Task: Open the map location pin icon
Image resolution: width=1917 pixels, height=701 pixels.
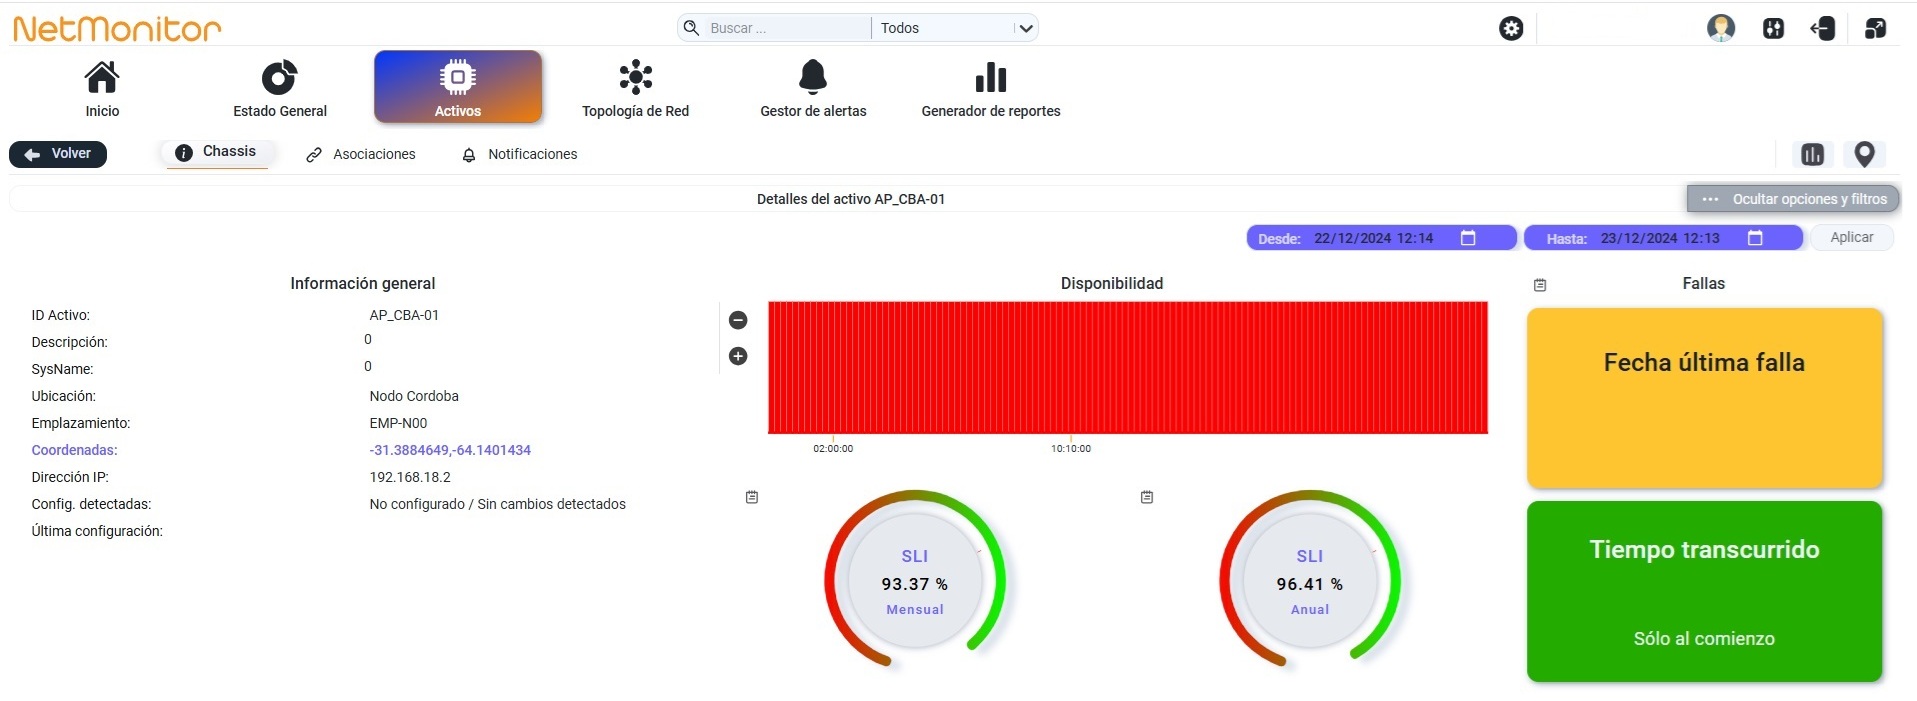Action: coord(1864,154)
